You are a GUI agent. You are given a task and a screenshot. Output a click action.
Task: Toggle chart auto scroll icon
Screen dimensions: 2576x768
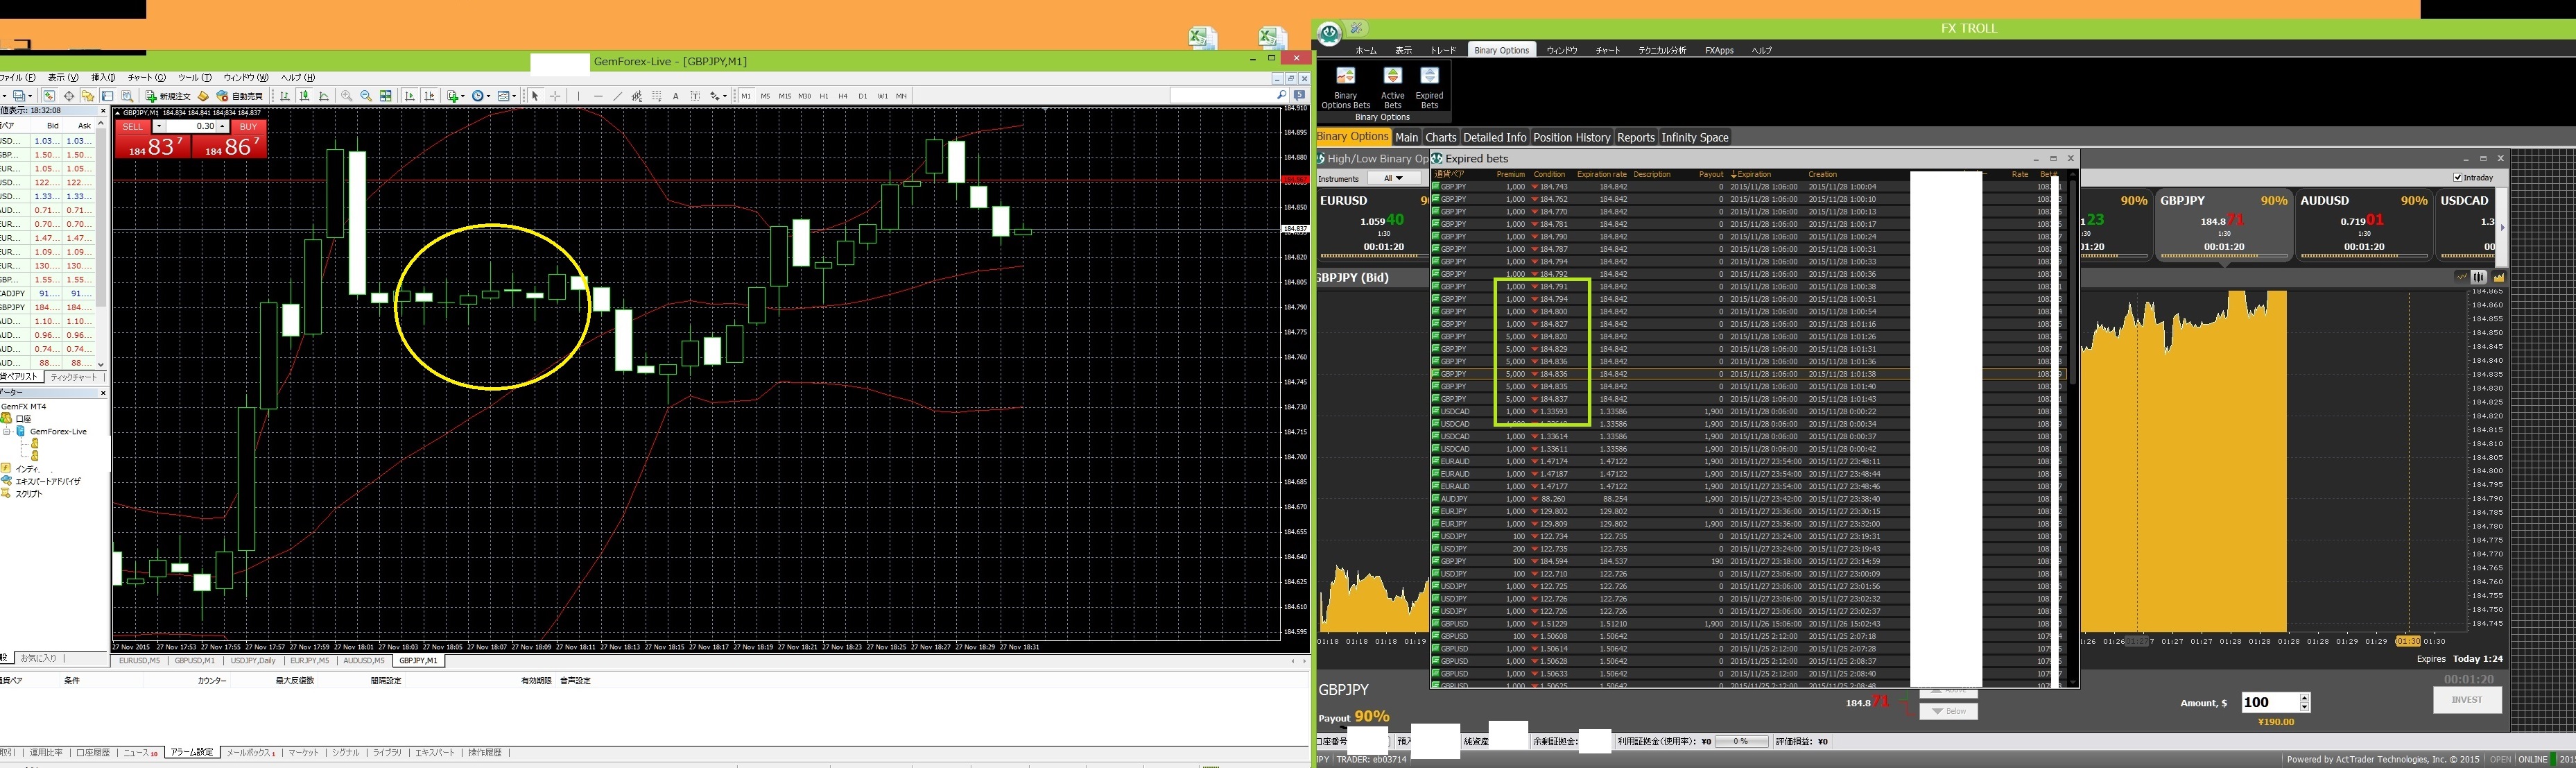[x=410, y=96]
